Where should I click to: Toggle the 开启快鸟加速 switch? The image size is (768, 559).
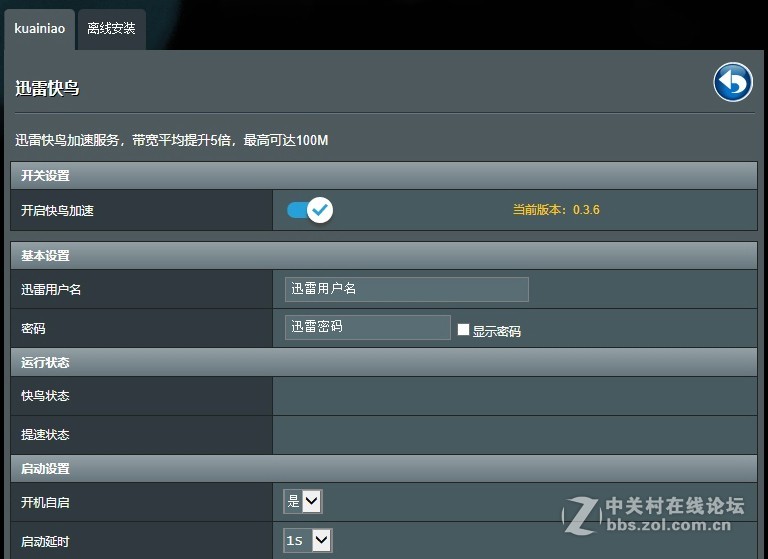(310, 210)
